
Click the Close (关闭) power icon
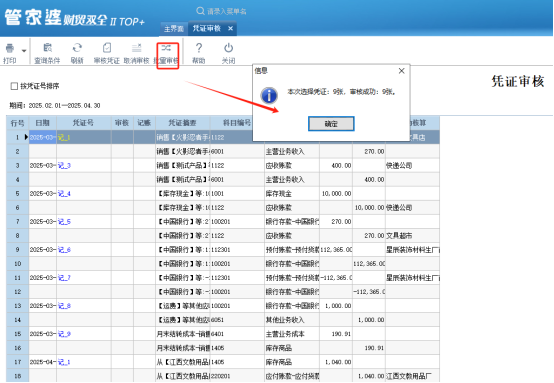[229, 48]
